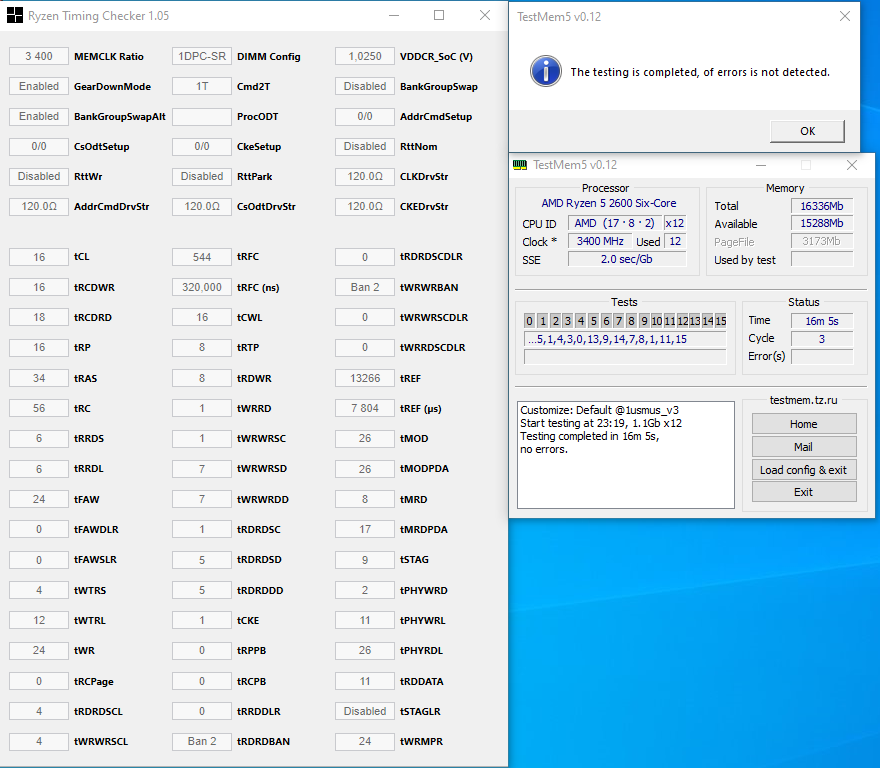This screenshot has height=768, width=880.
Task: Click the blue information icon in dialog
Action: point(546,71)
